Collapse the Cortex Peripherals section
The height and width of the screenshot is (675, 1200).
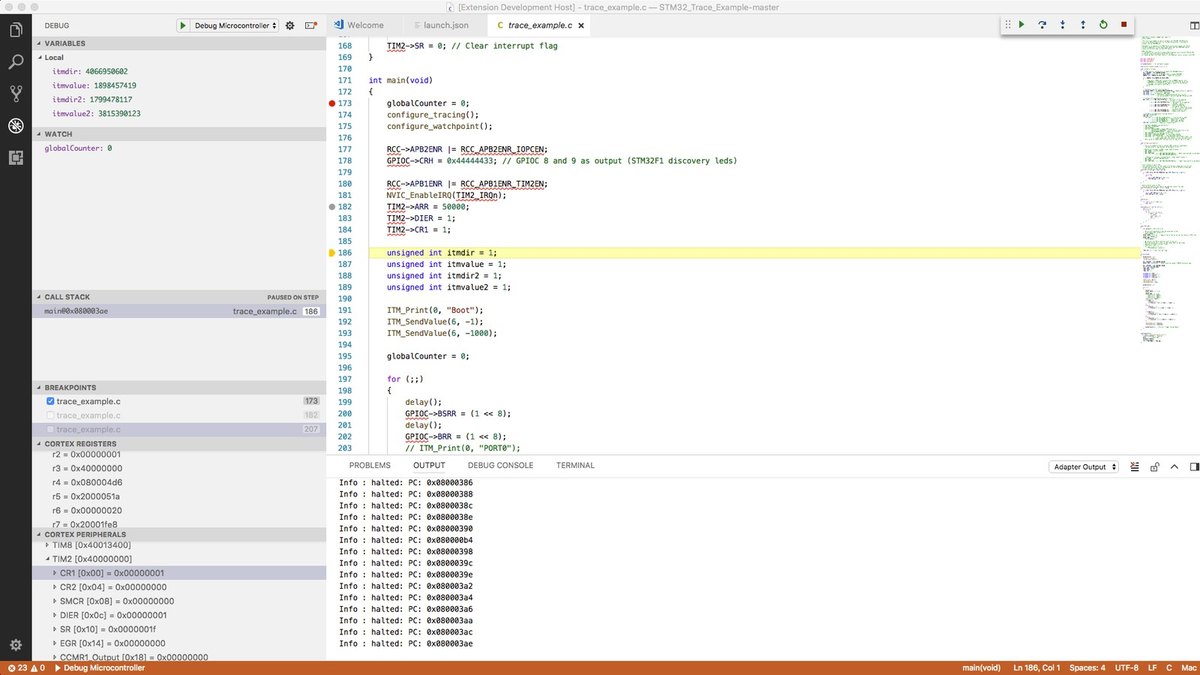[179, 534]
